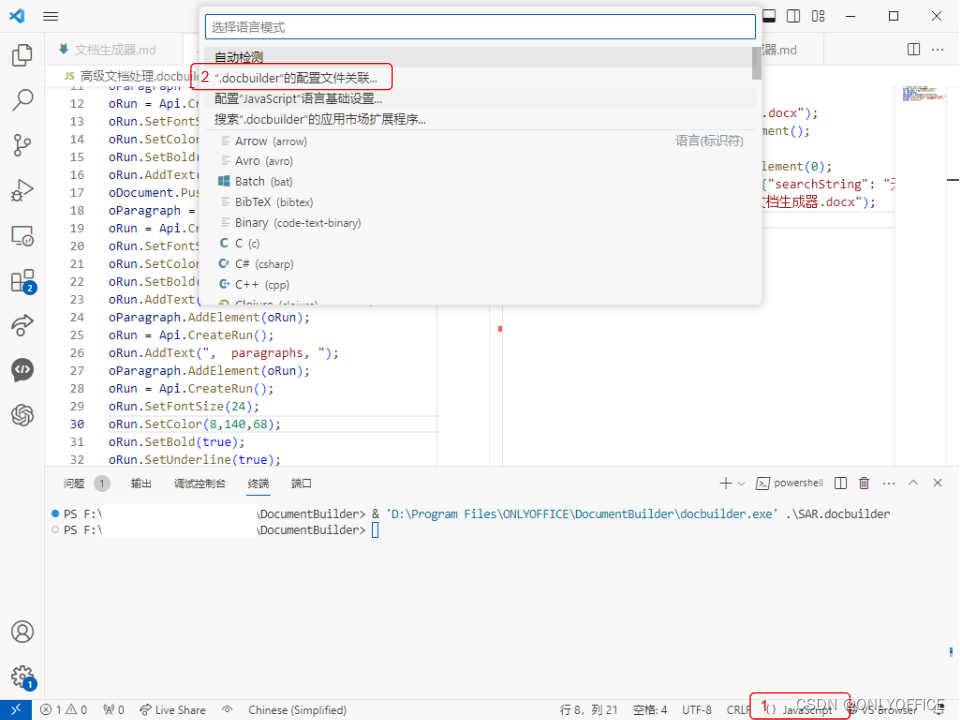
Task: Click the eye icon in status bar
Action: (227, 710)
